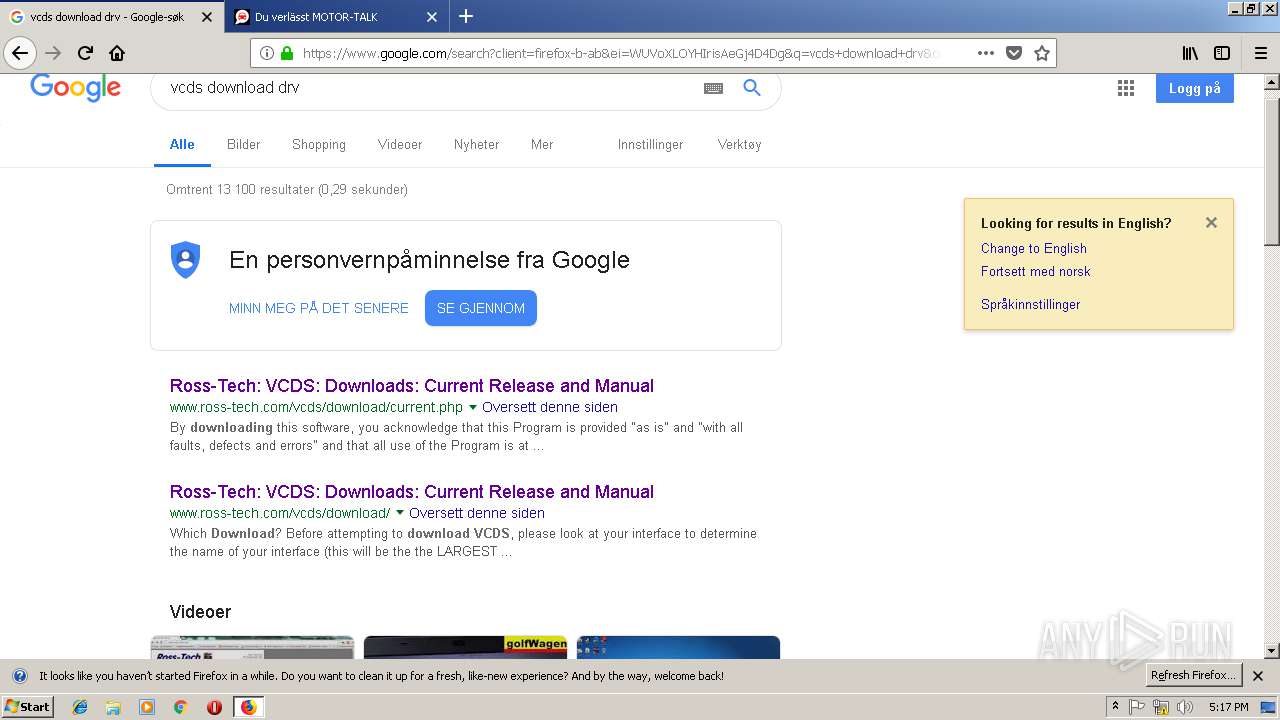
Task: Close the MOTOR-TALK tab
Action: click(432, 17)
